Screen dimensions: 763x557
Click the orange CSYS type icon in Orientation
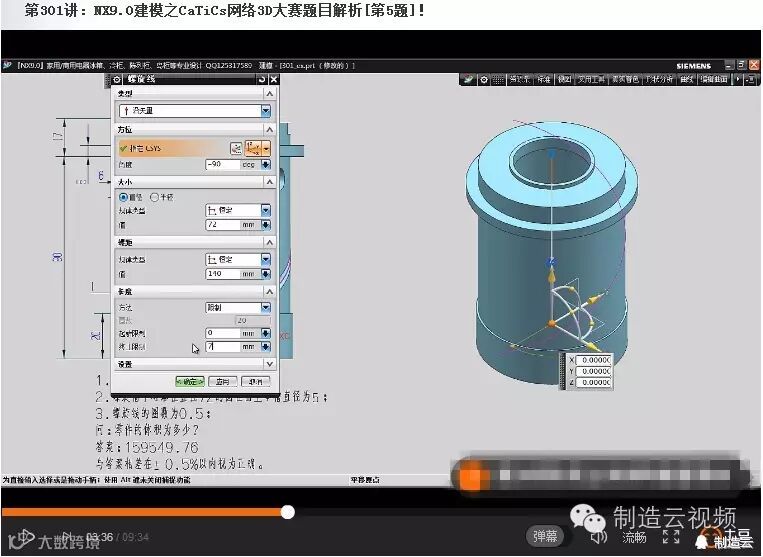coord(253,148)
